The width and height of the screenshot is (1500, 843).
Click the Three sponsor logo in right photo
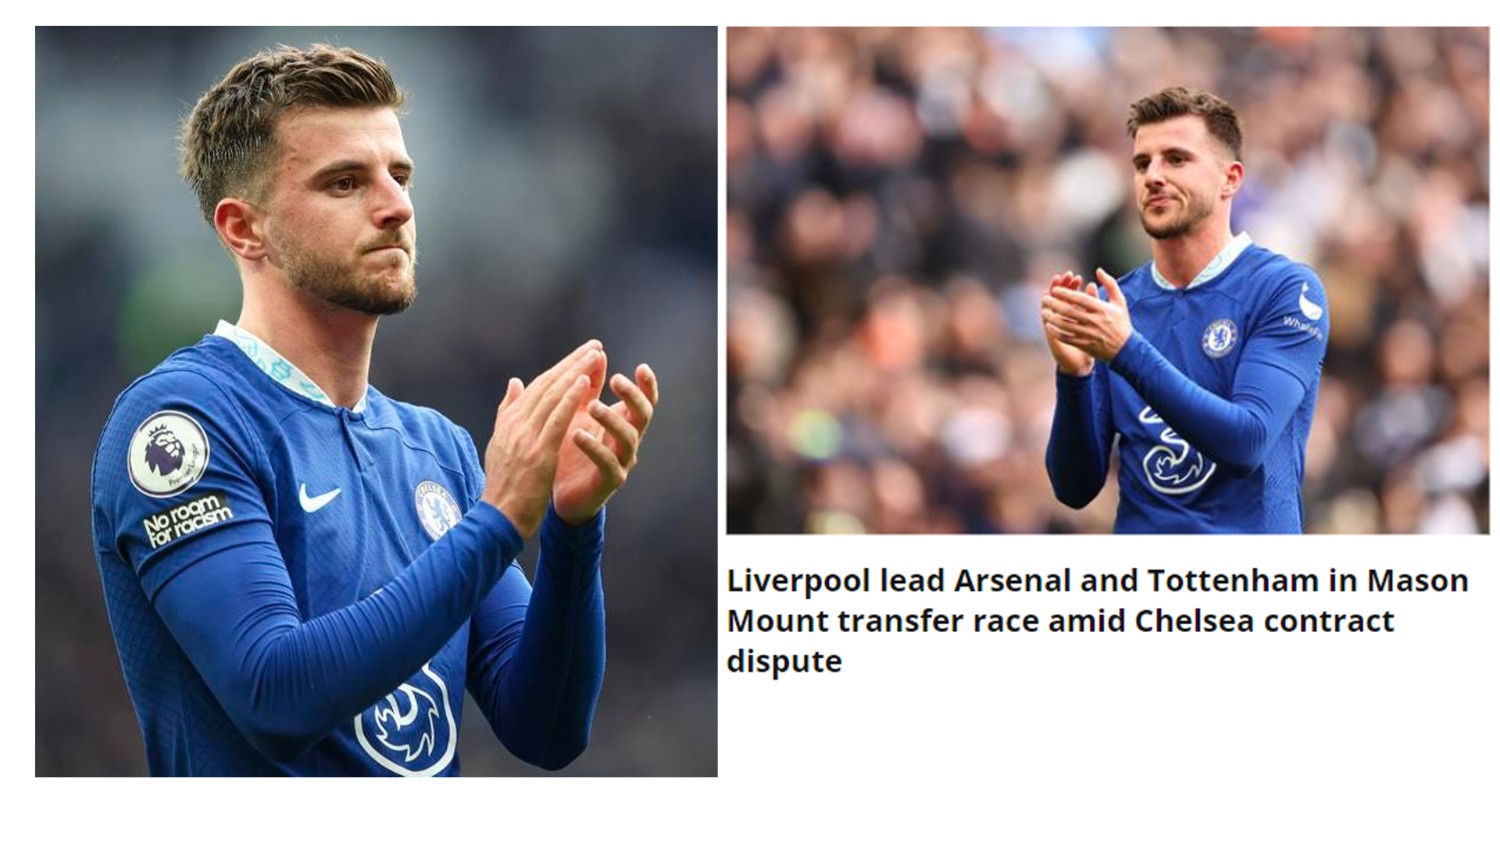(x=1176, y=454)
